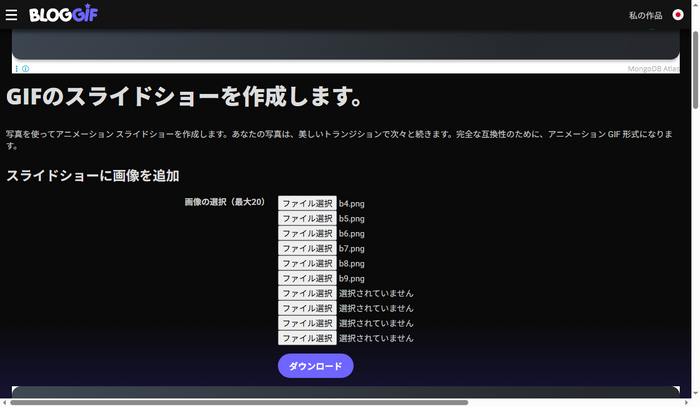Click the b7.png file name

tap(351, 249)
